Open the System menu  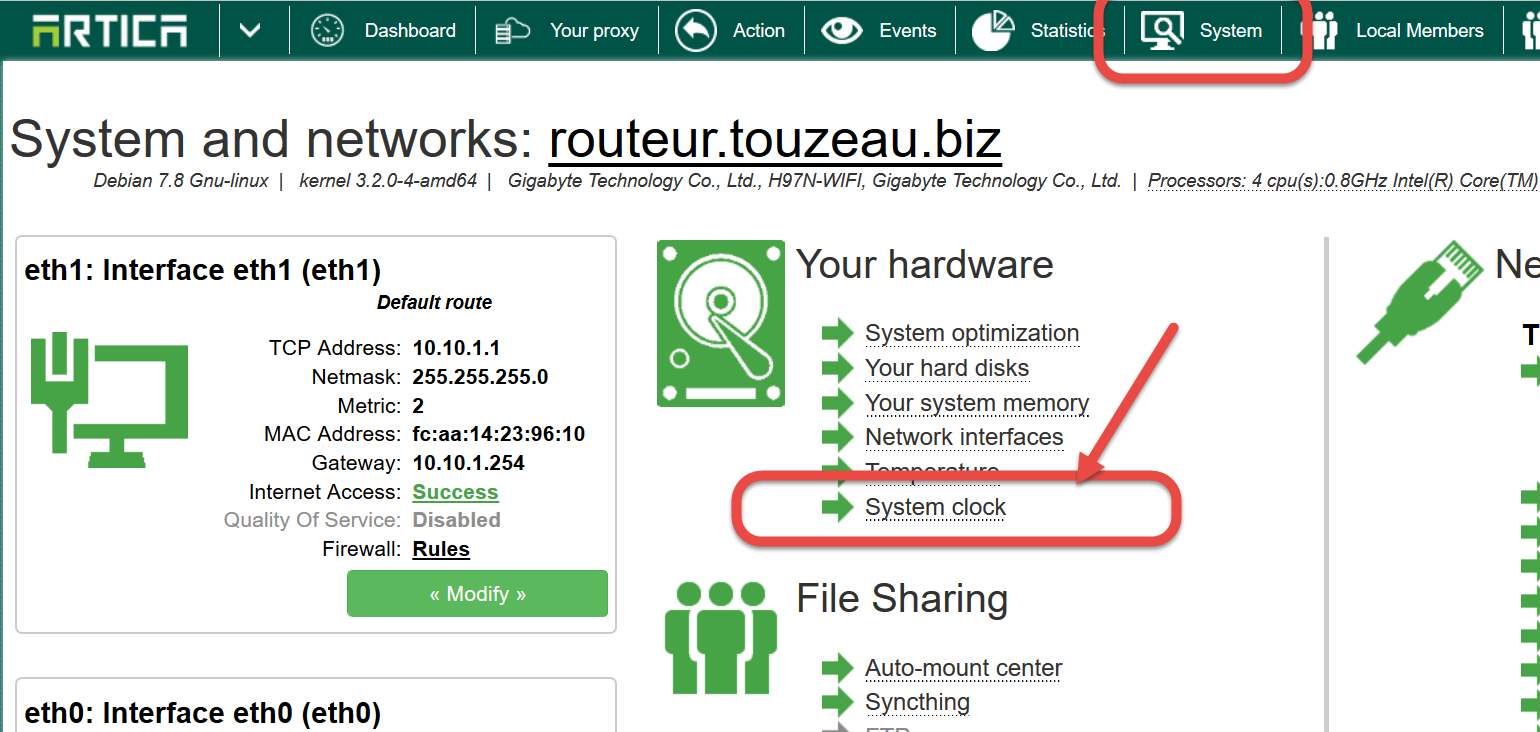[x=1230, y=31]
